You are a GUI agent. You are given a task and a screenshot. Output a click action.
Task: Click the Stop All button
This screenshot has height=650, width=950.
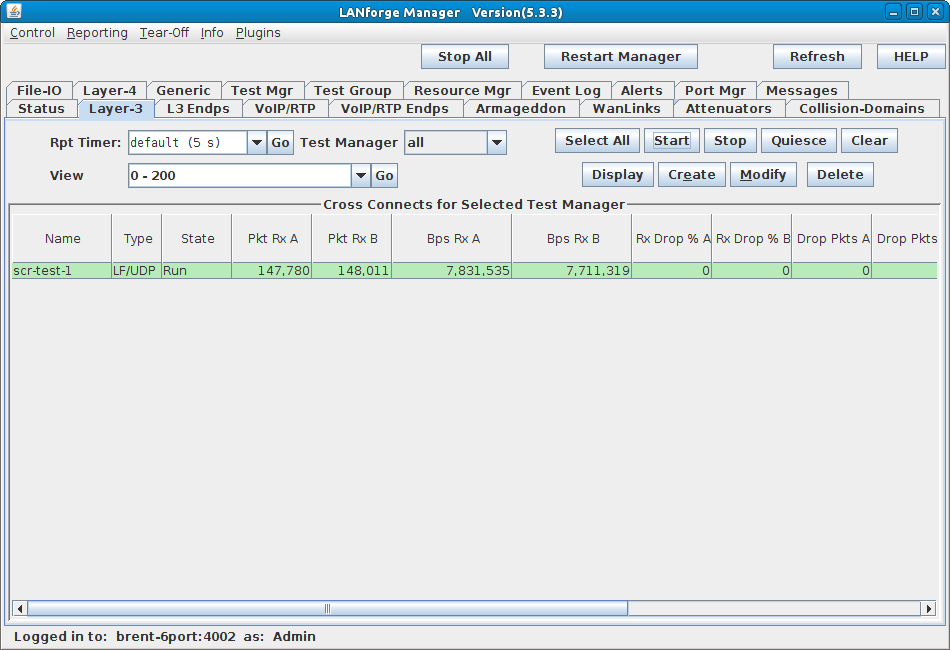pyautogui.click(x=465, y=56)
